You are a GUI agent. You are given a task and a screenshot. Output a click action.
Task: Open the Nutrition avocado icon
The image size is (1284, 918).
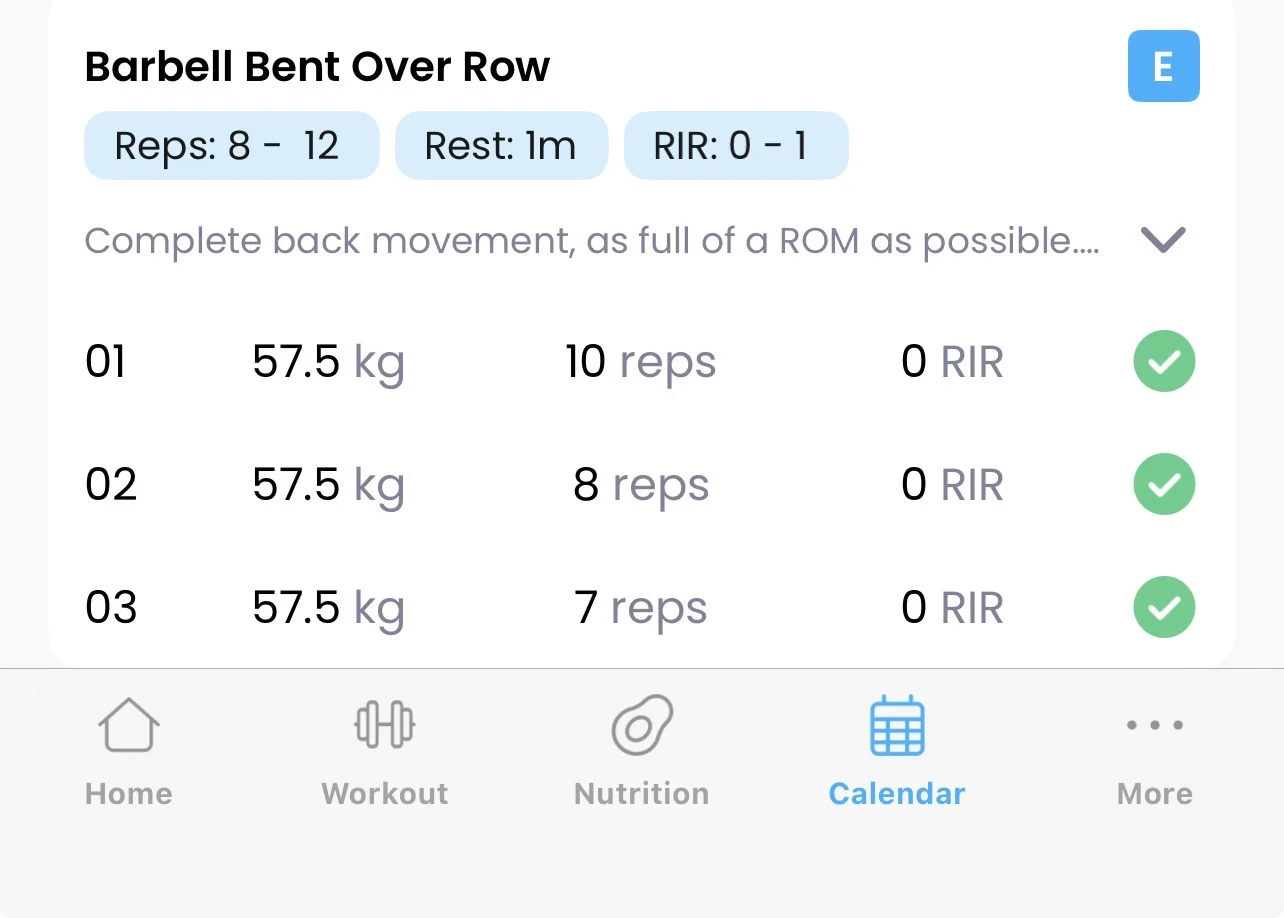[x=642, y=725]
